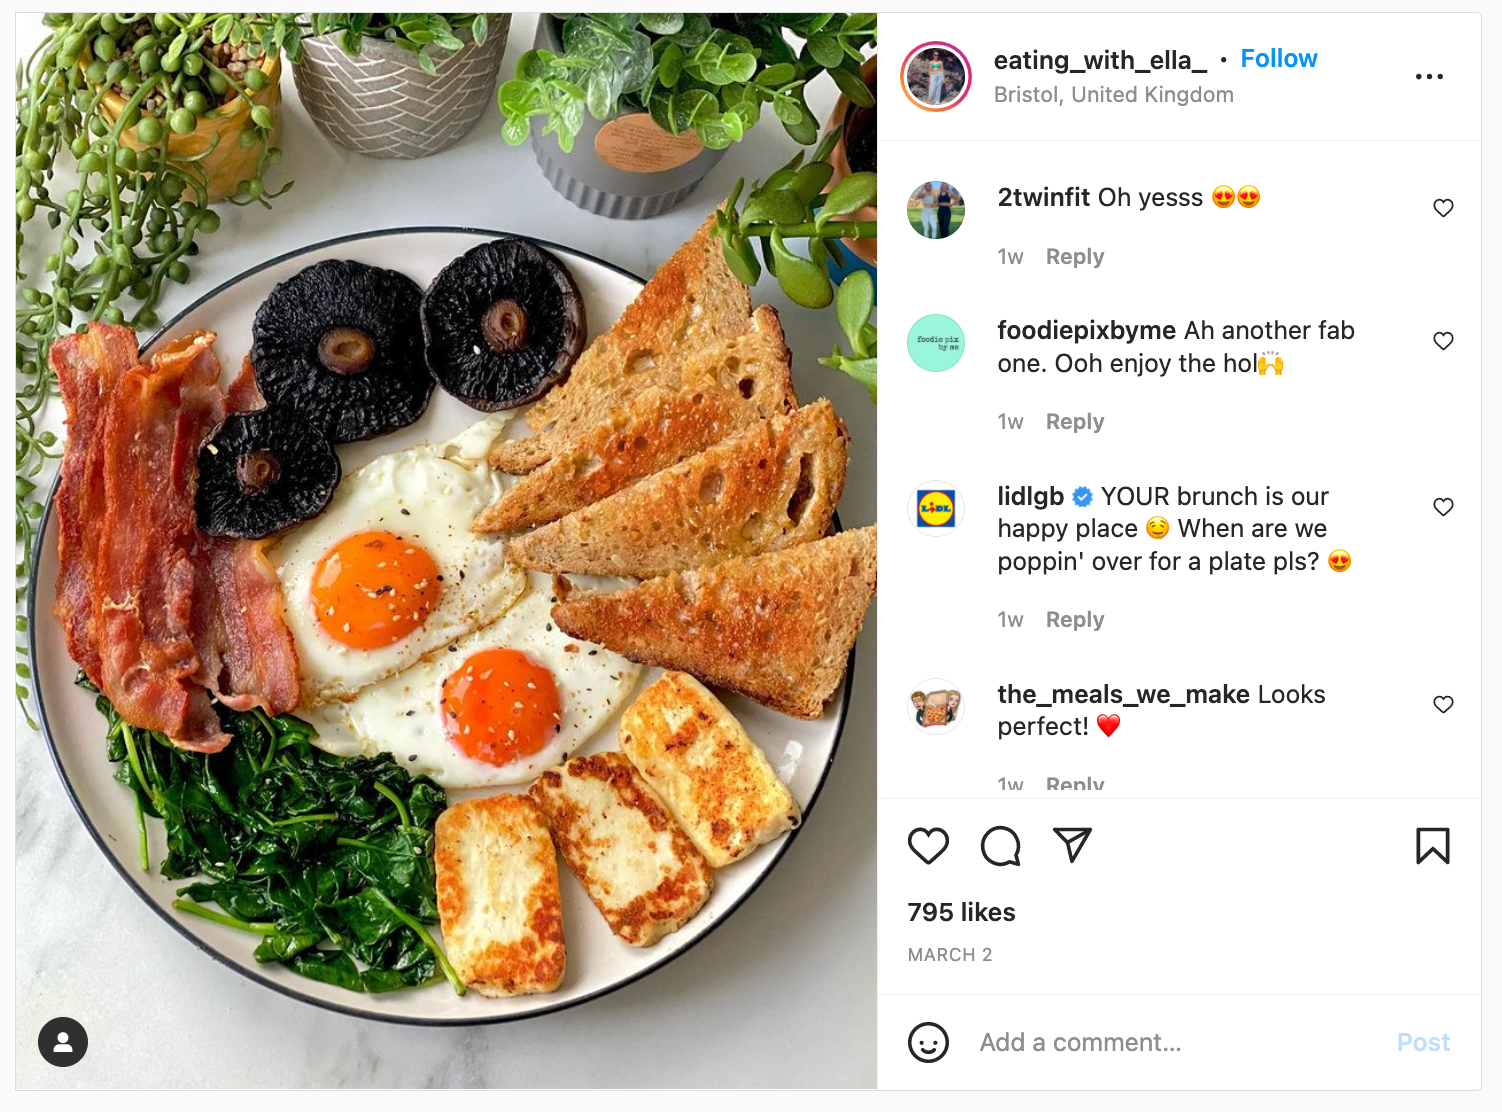Open eating_with_ella_ story avatar
1502x1112 pixels.
(936, 76)
